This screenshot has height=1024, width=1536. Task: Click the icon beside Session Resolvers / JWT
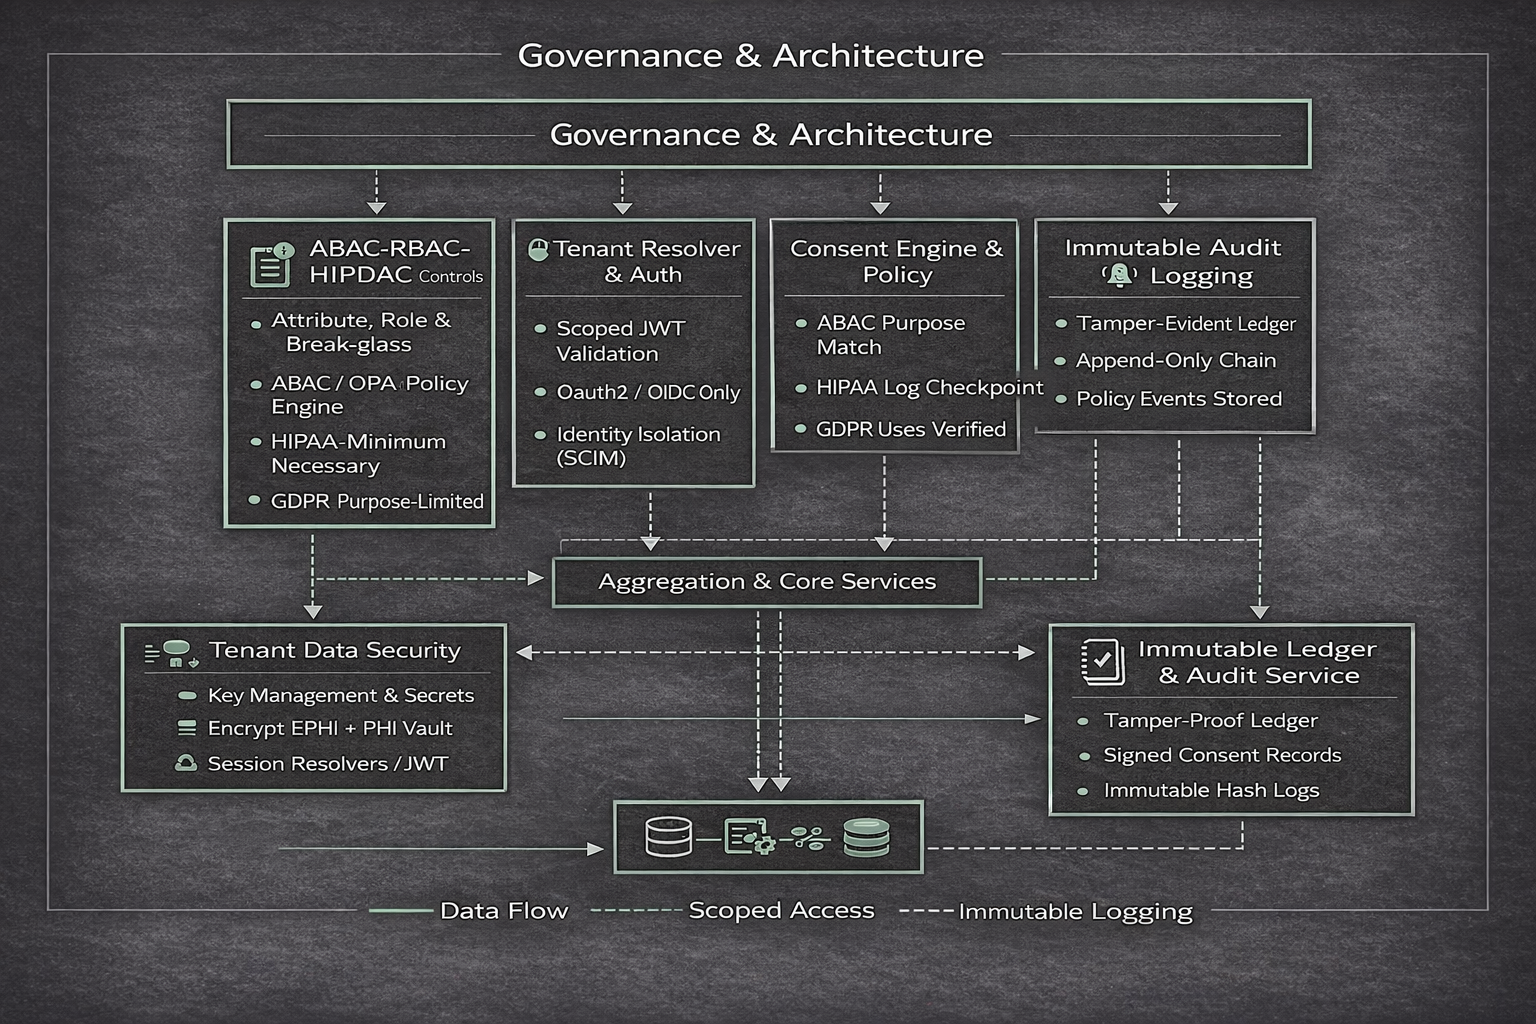(x=186, y=764)
